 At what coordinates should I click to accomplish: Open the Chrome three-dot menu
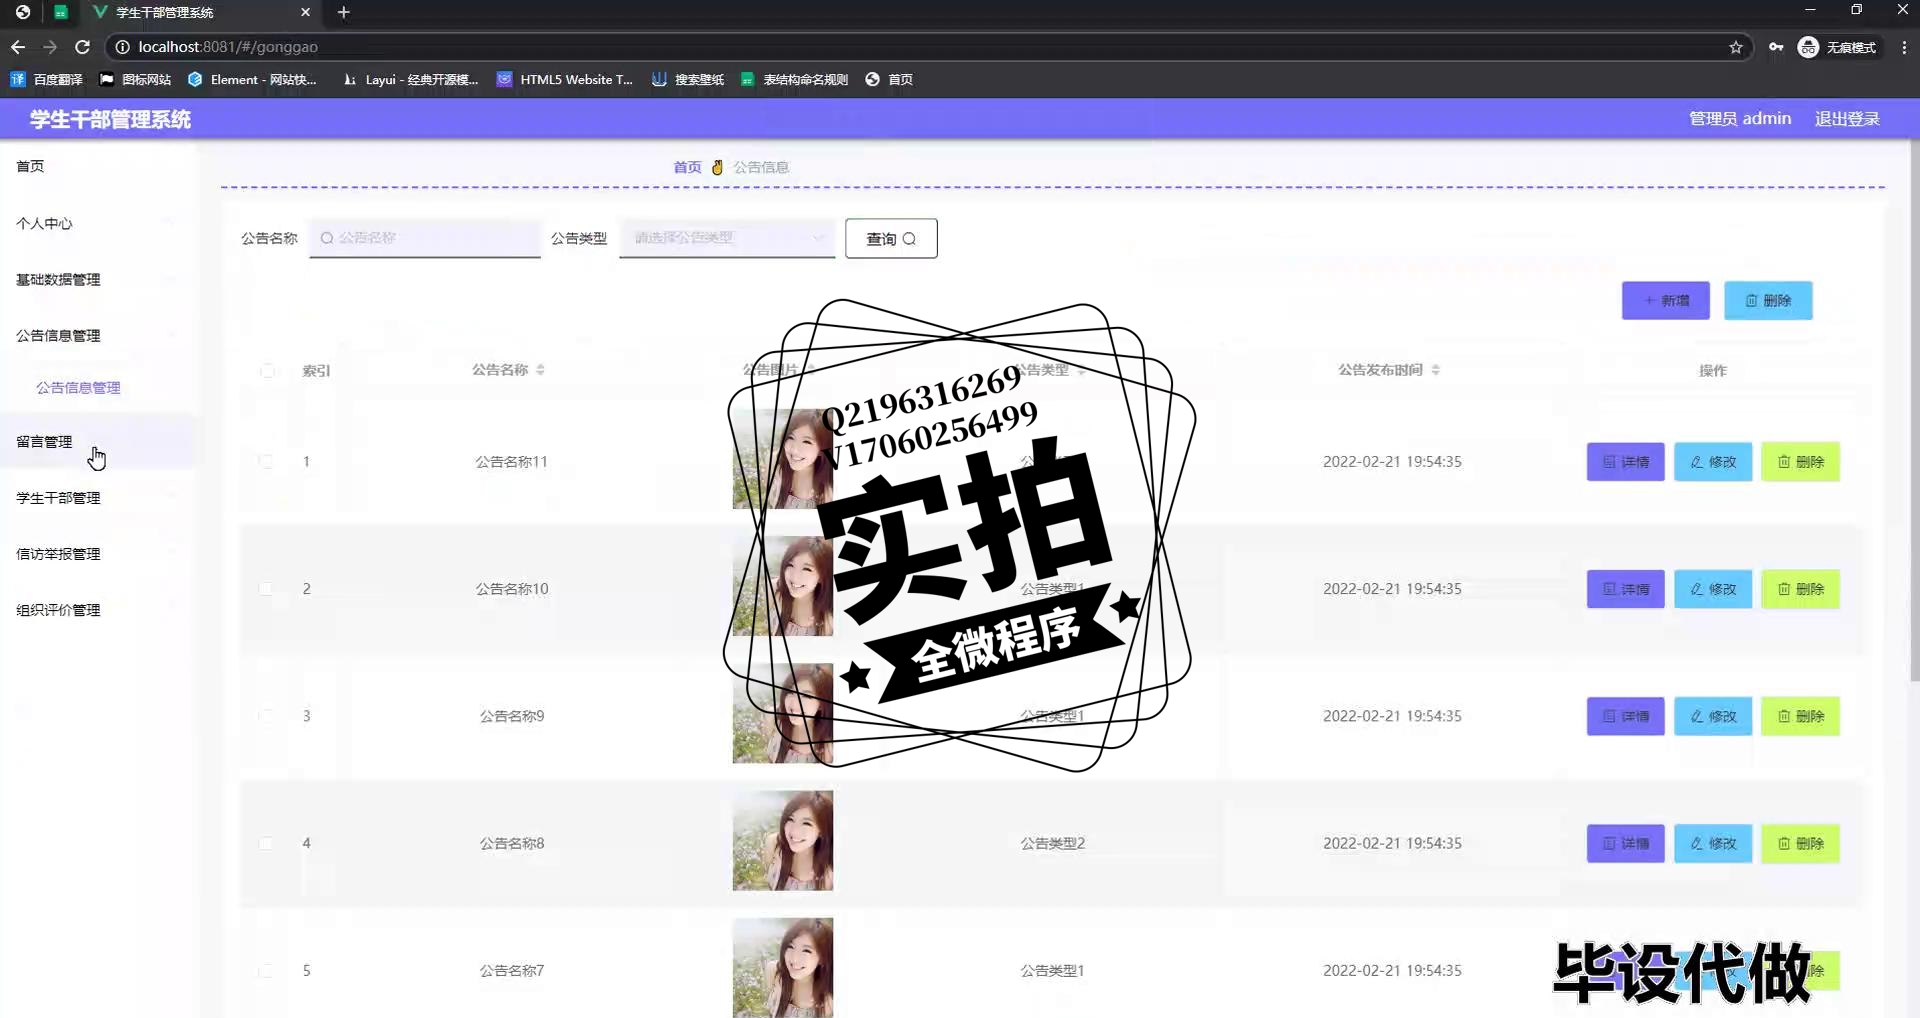point(1904,47)
